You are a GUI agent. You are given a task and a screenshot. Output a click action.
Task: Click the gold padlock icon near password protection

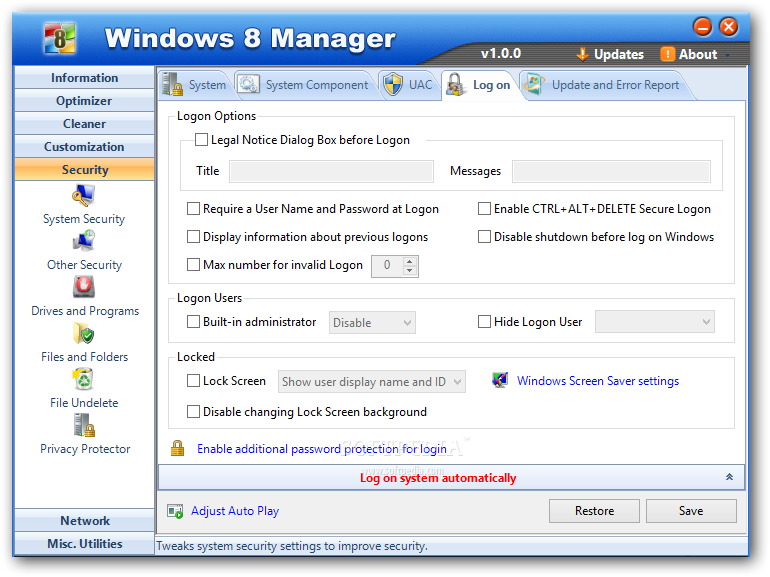[x=177, y=448]
